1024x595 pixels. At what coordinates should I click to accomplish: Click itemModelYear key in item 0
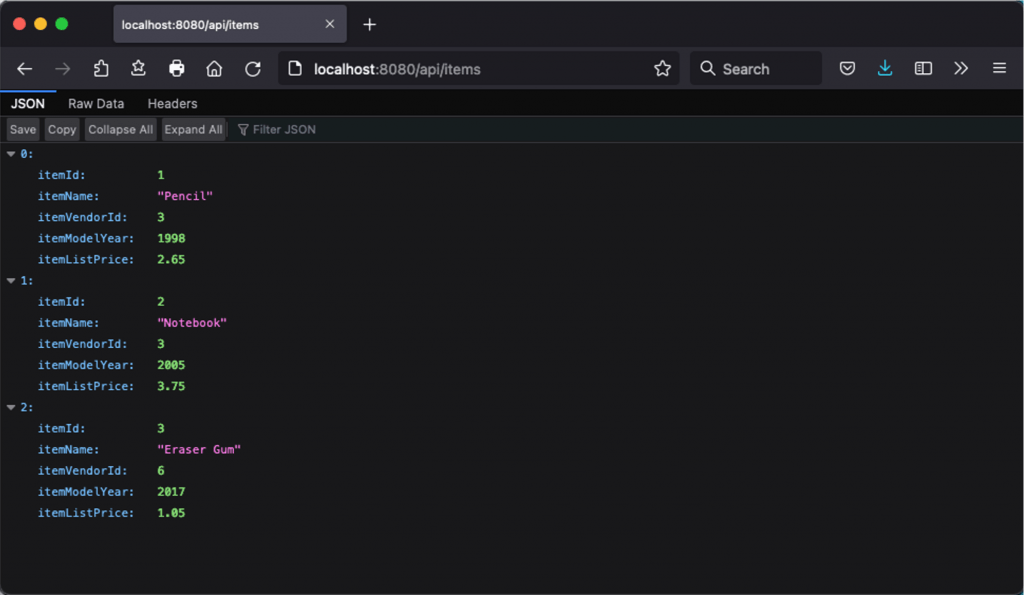click(x=86, y=238)
